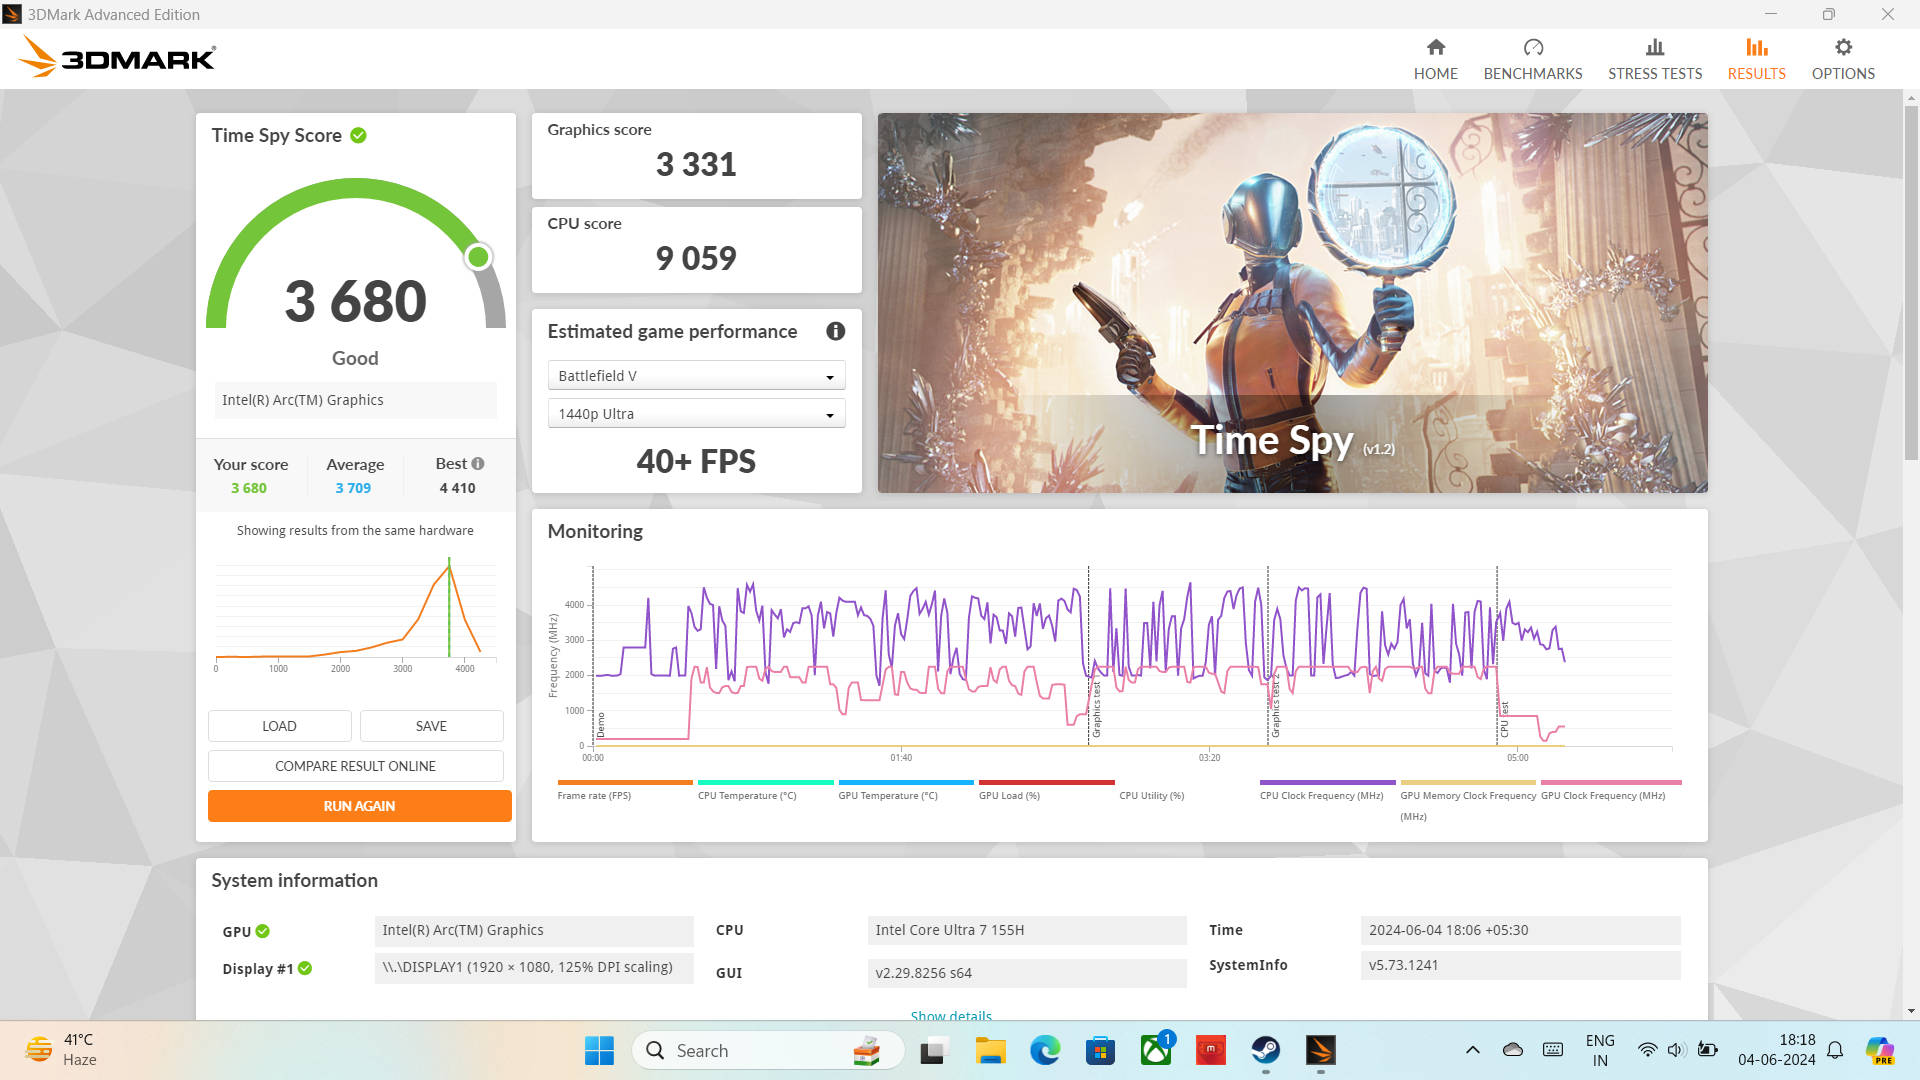This screenshot has width=1920, height=1080.
Task: Toggle the GPU Memory Clock Frequency legend
Action: [x=1467, y=800]
